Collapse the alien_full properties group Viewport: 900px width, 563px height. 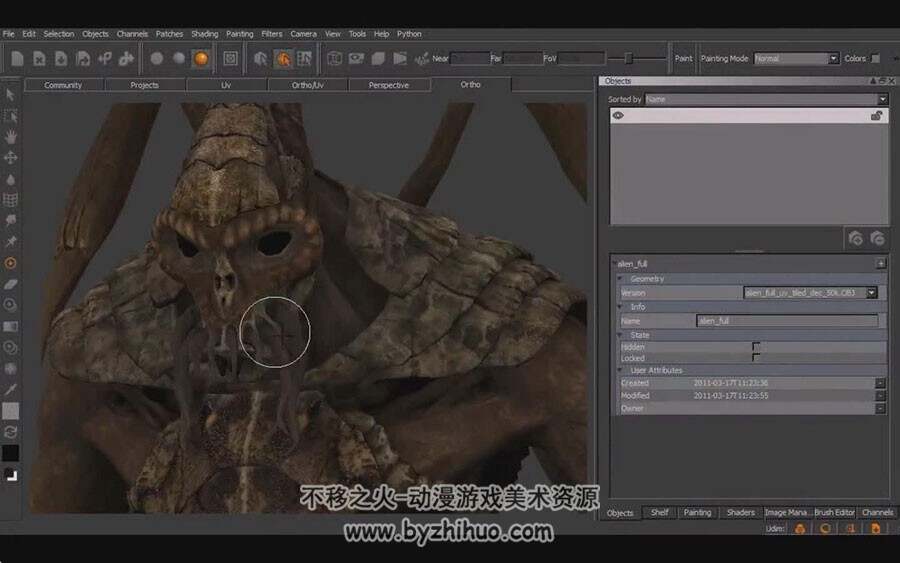point(615,264)
